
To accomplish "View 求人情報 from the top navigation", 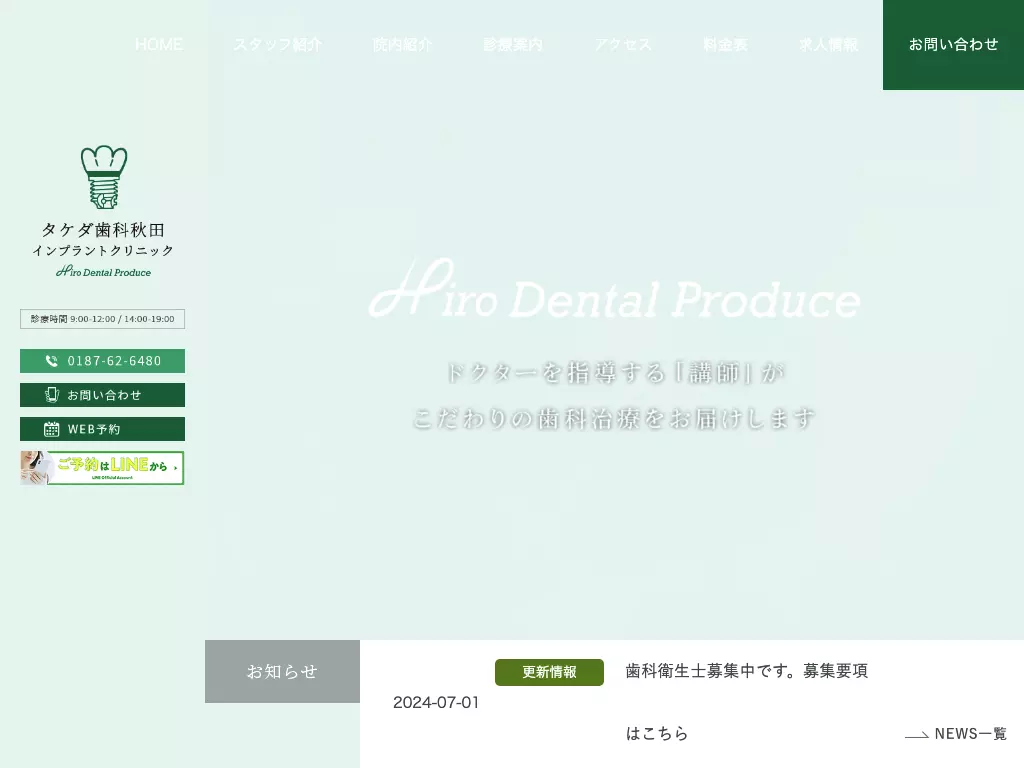I will [829, 44].
